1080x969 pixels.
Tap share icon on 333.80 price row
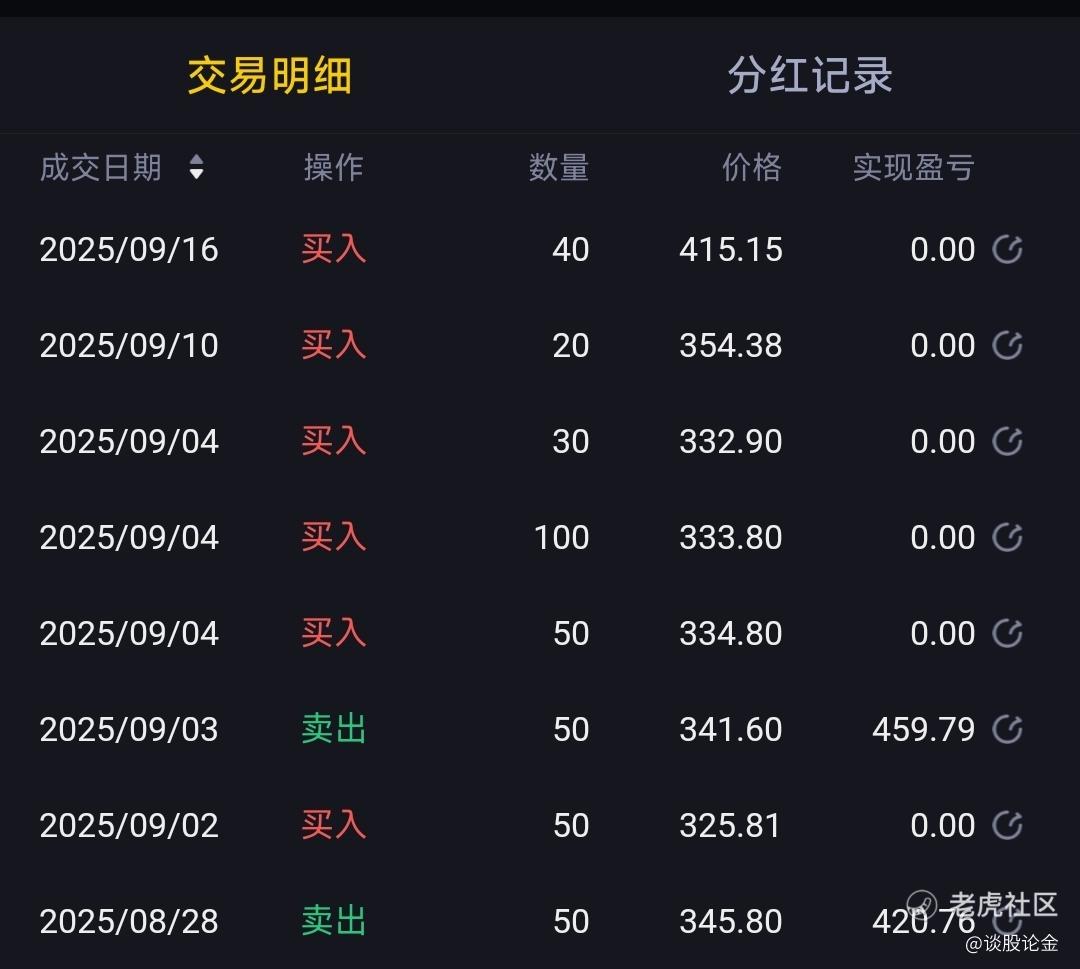click(1007, 537)
